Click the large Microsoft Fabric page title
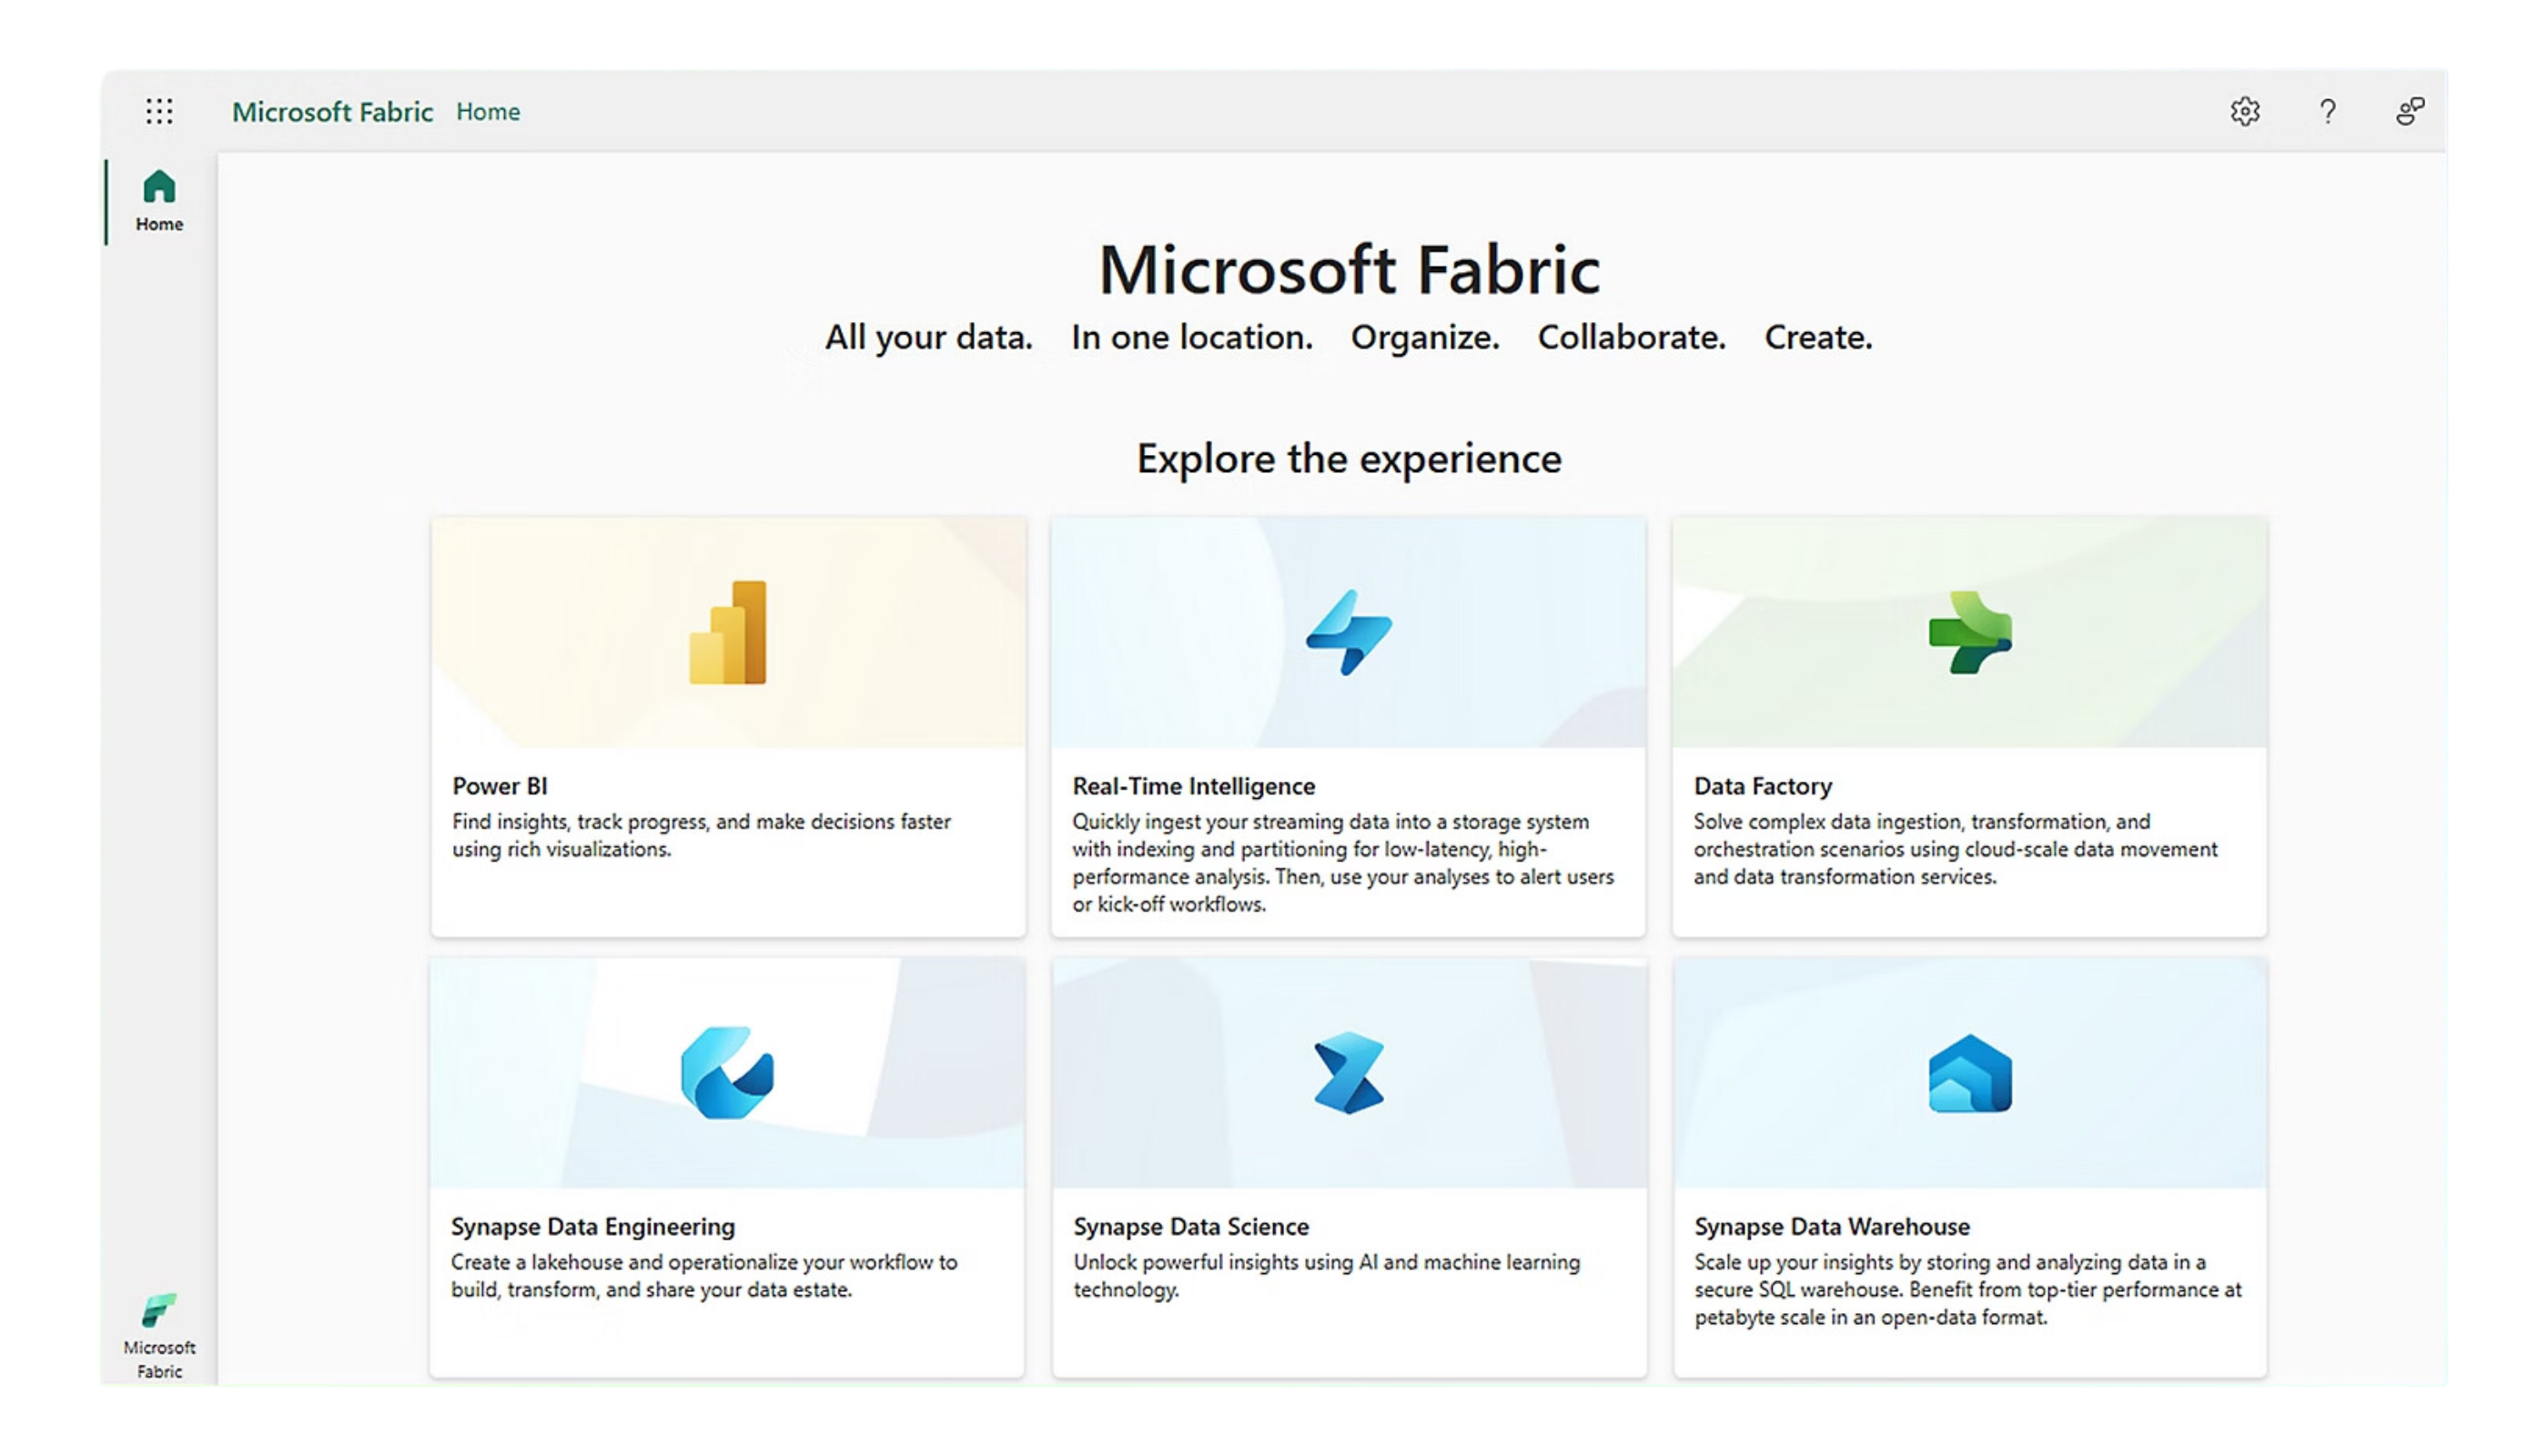This screenshot has height=1456, width=2548. tap(1349, 269)
